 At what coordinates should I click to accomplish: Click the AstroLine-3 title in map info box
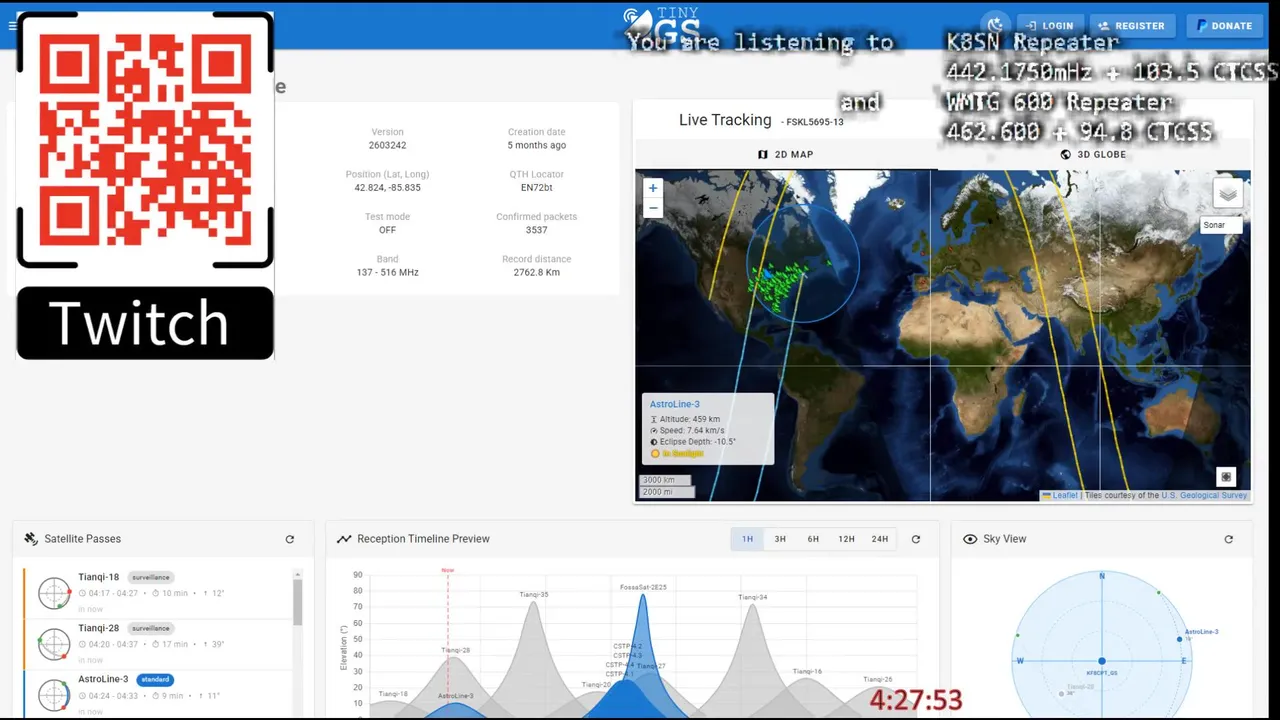[675, 404]
